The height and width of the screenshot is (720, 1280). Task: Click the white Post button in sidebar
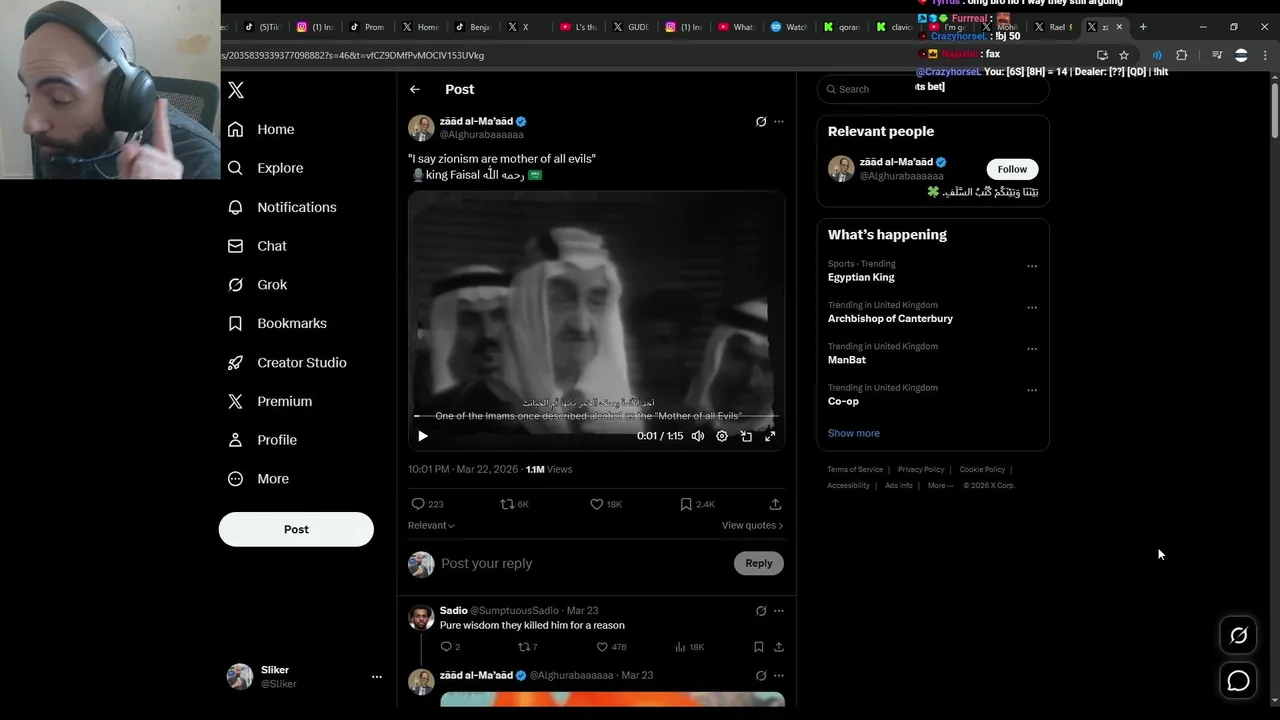coord(296,529)
